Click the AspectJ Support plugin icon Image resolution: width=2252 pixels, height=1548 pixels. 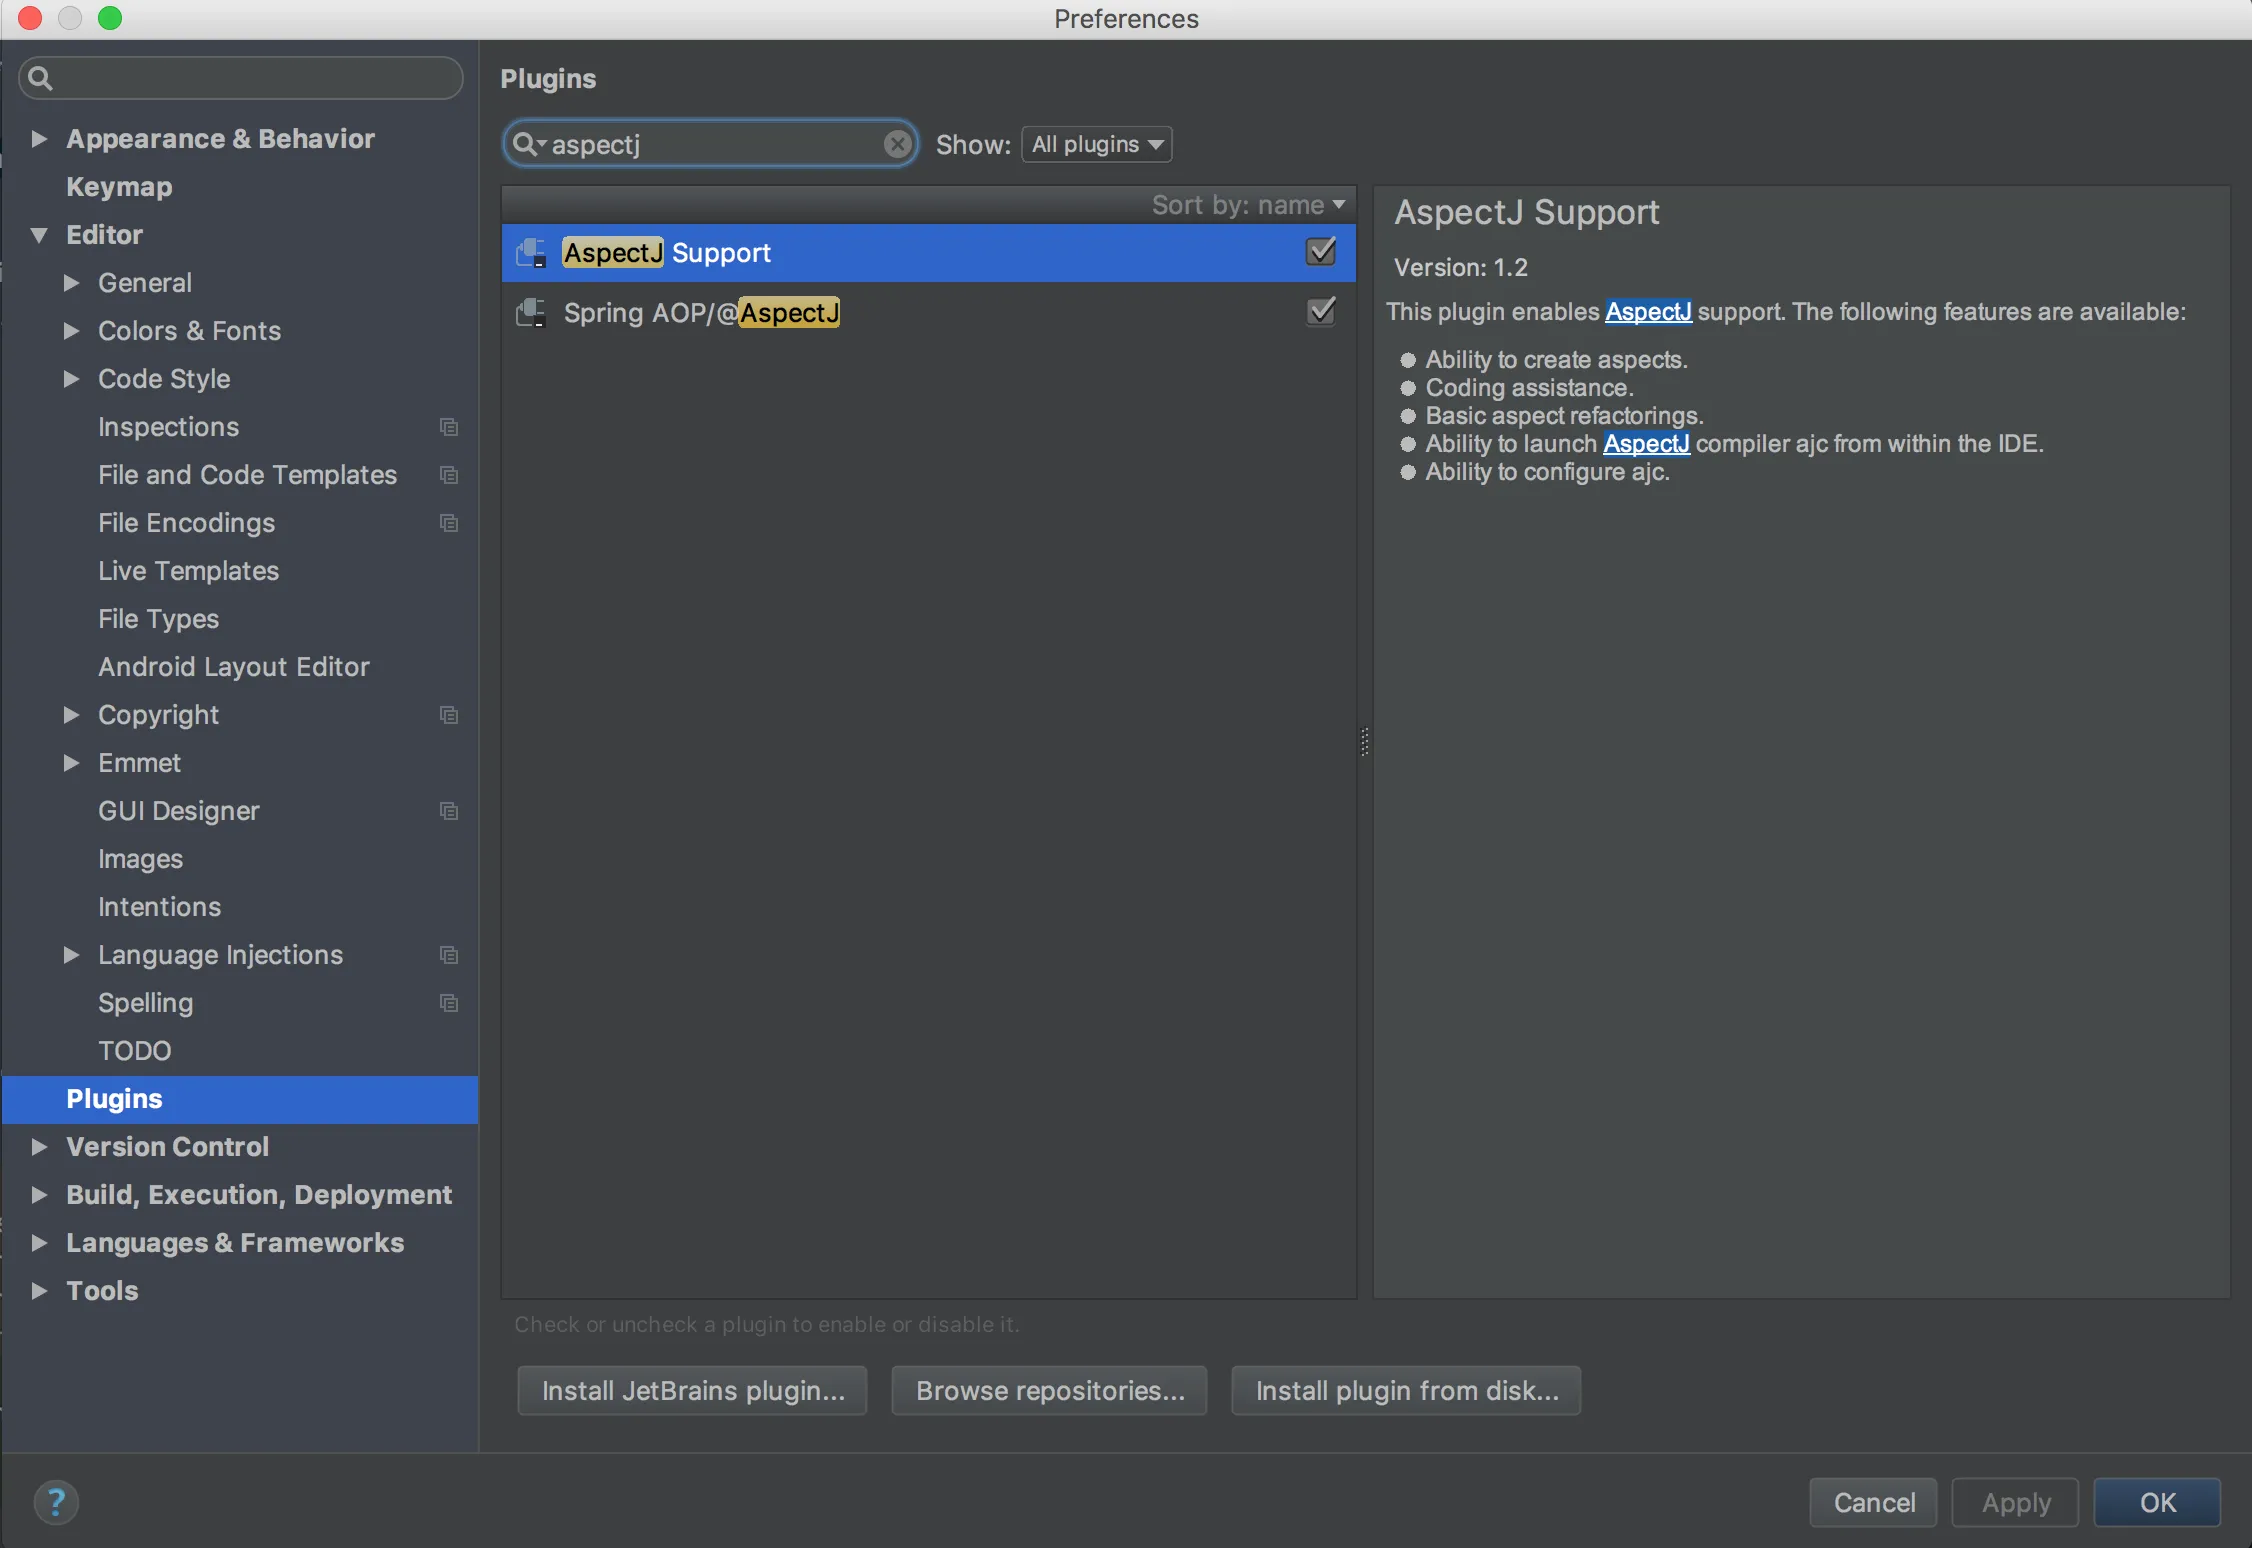click(531, 253)
